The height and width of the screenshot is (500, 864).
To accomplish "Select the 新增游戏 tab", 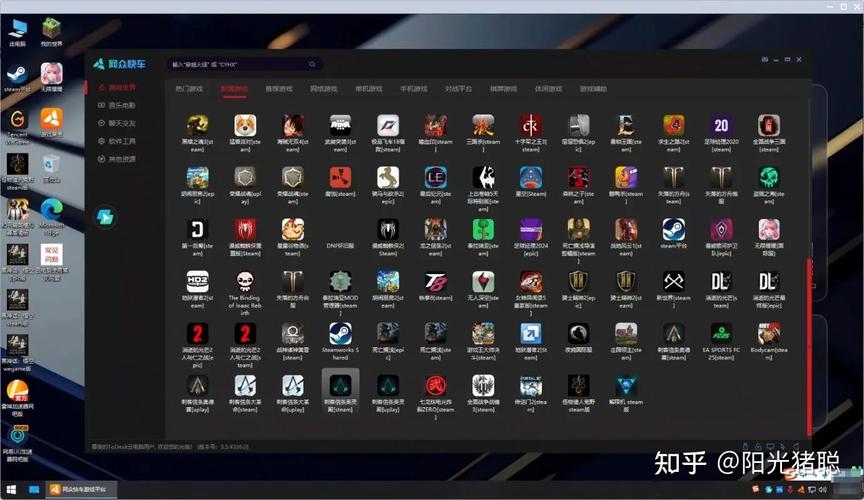I will (x=234, y=88).
